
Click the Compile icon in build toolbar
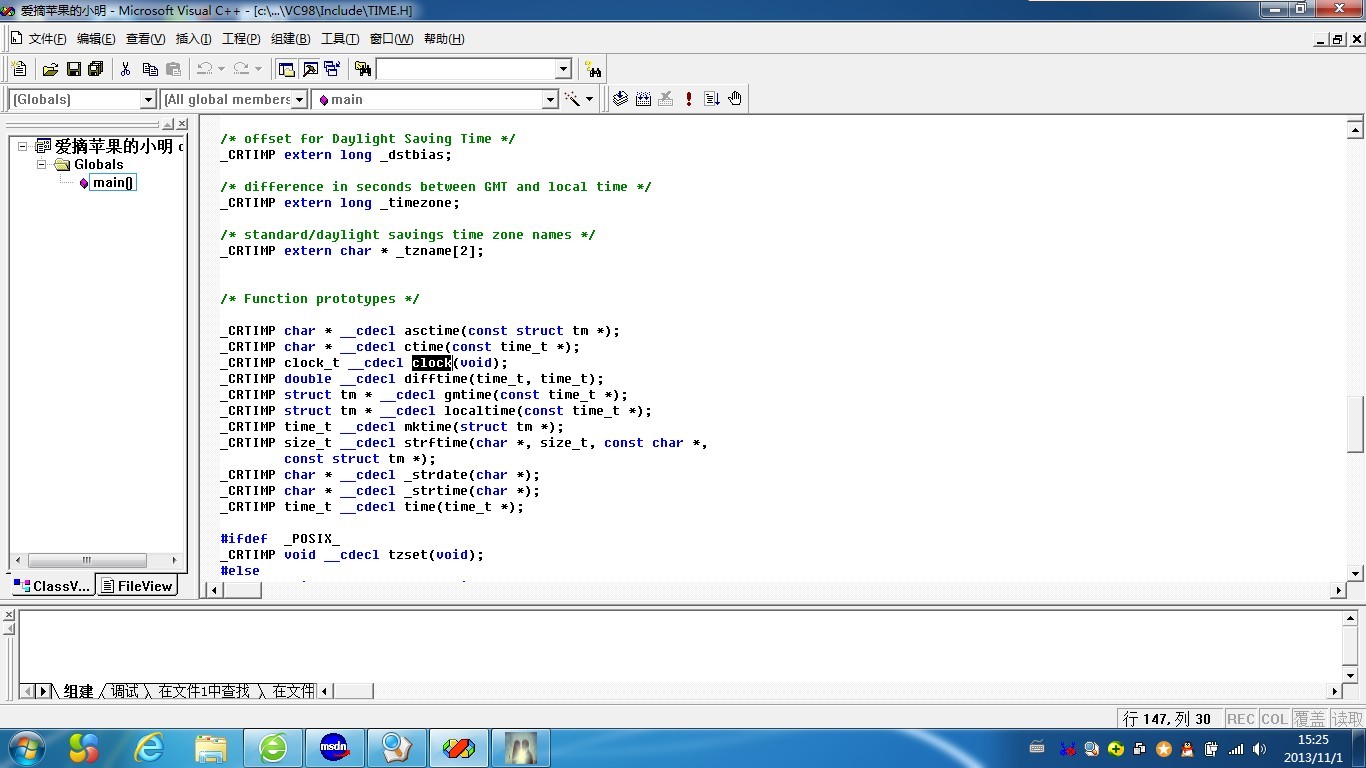[x=620, y=99]
